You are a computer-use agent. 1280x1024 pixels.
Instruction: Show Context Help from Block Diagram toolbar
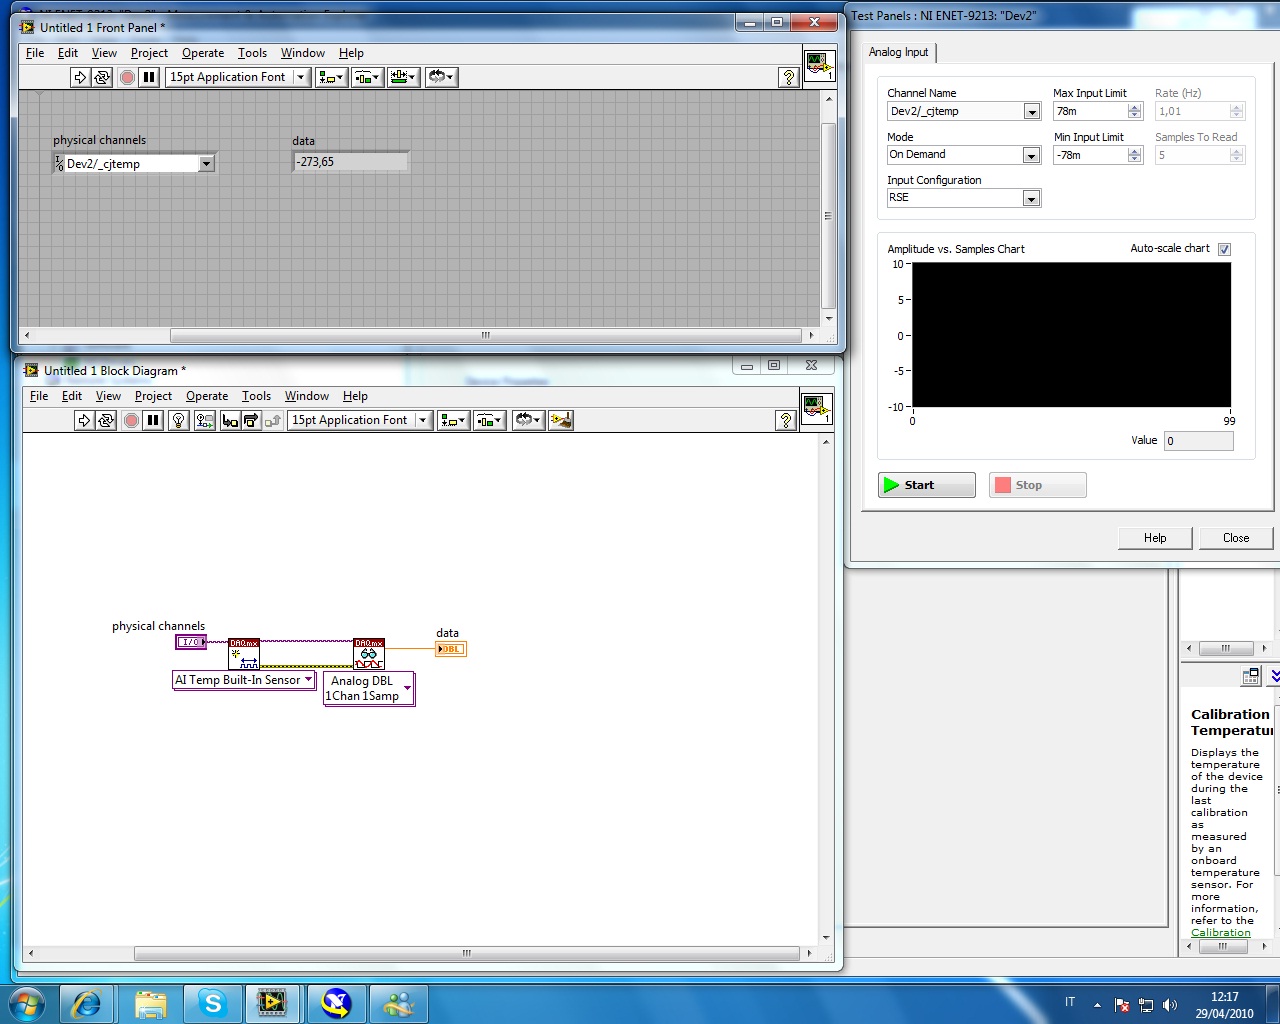click(786, 420)
